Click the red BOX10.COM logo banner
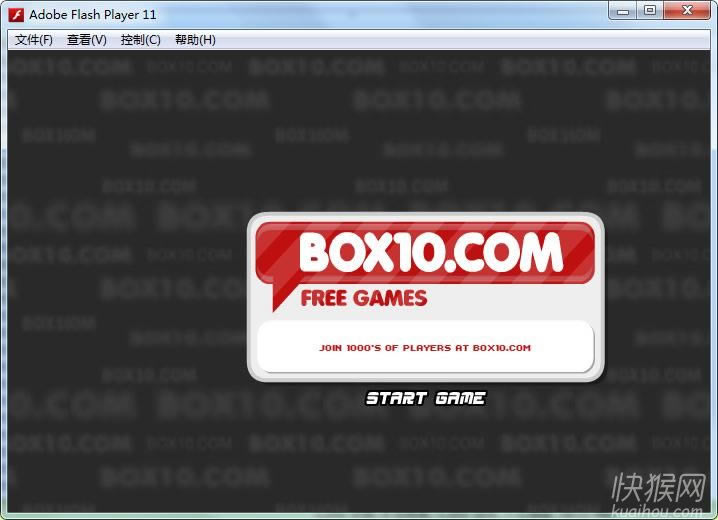 point(430,252)
